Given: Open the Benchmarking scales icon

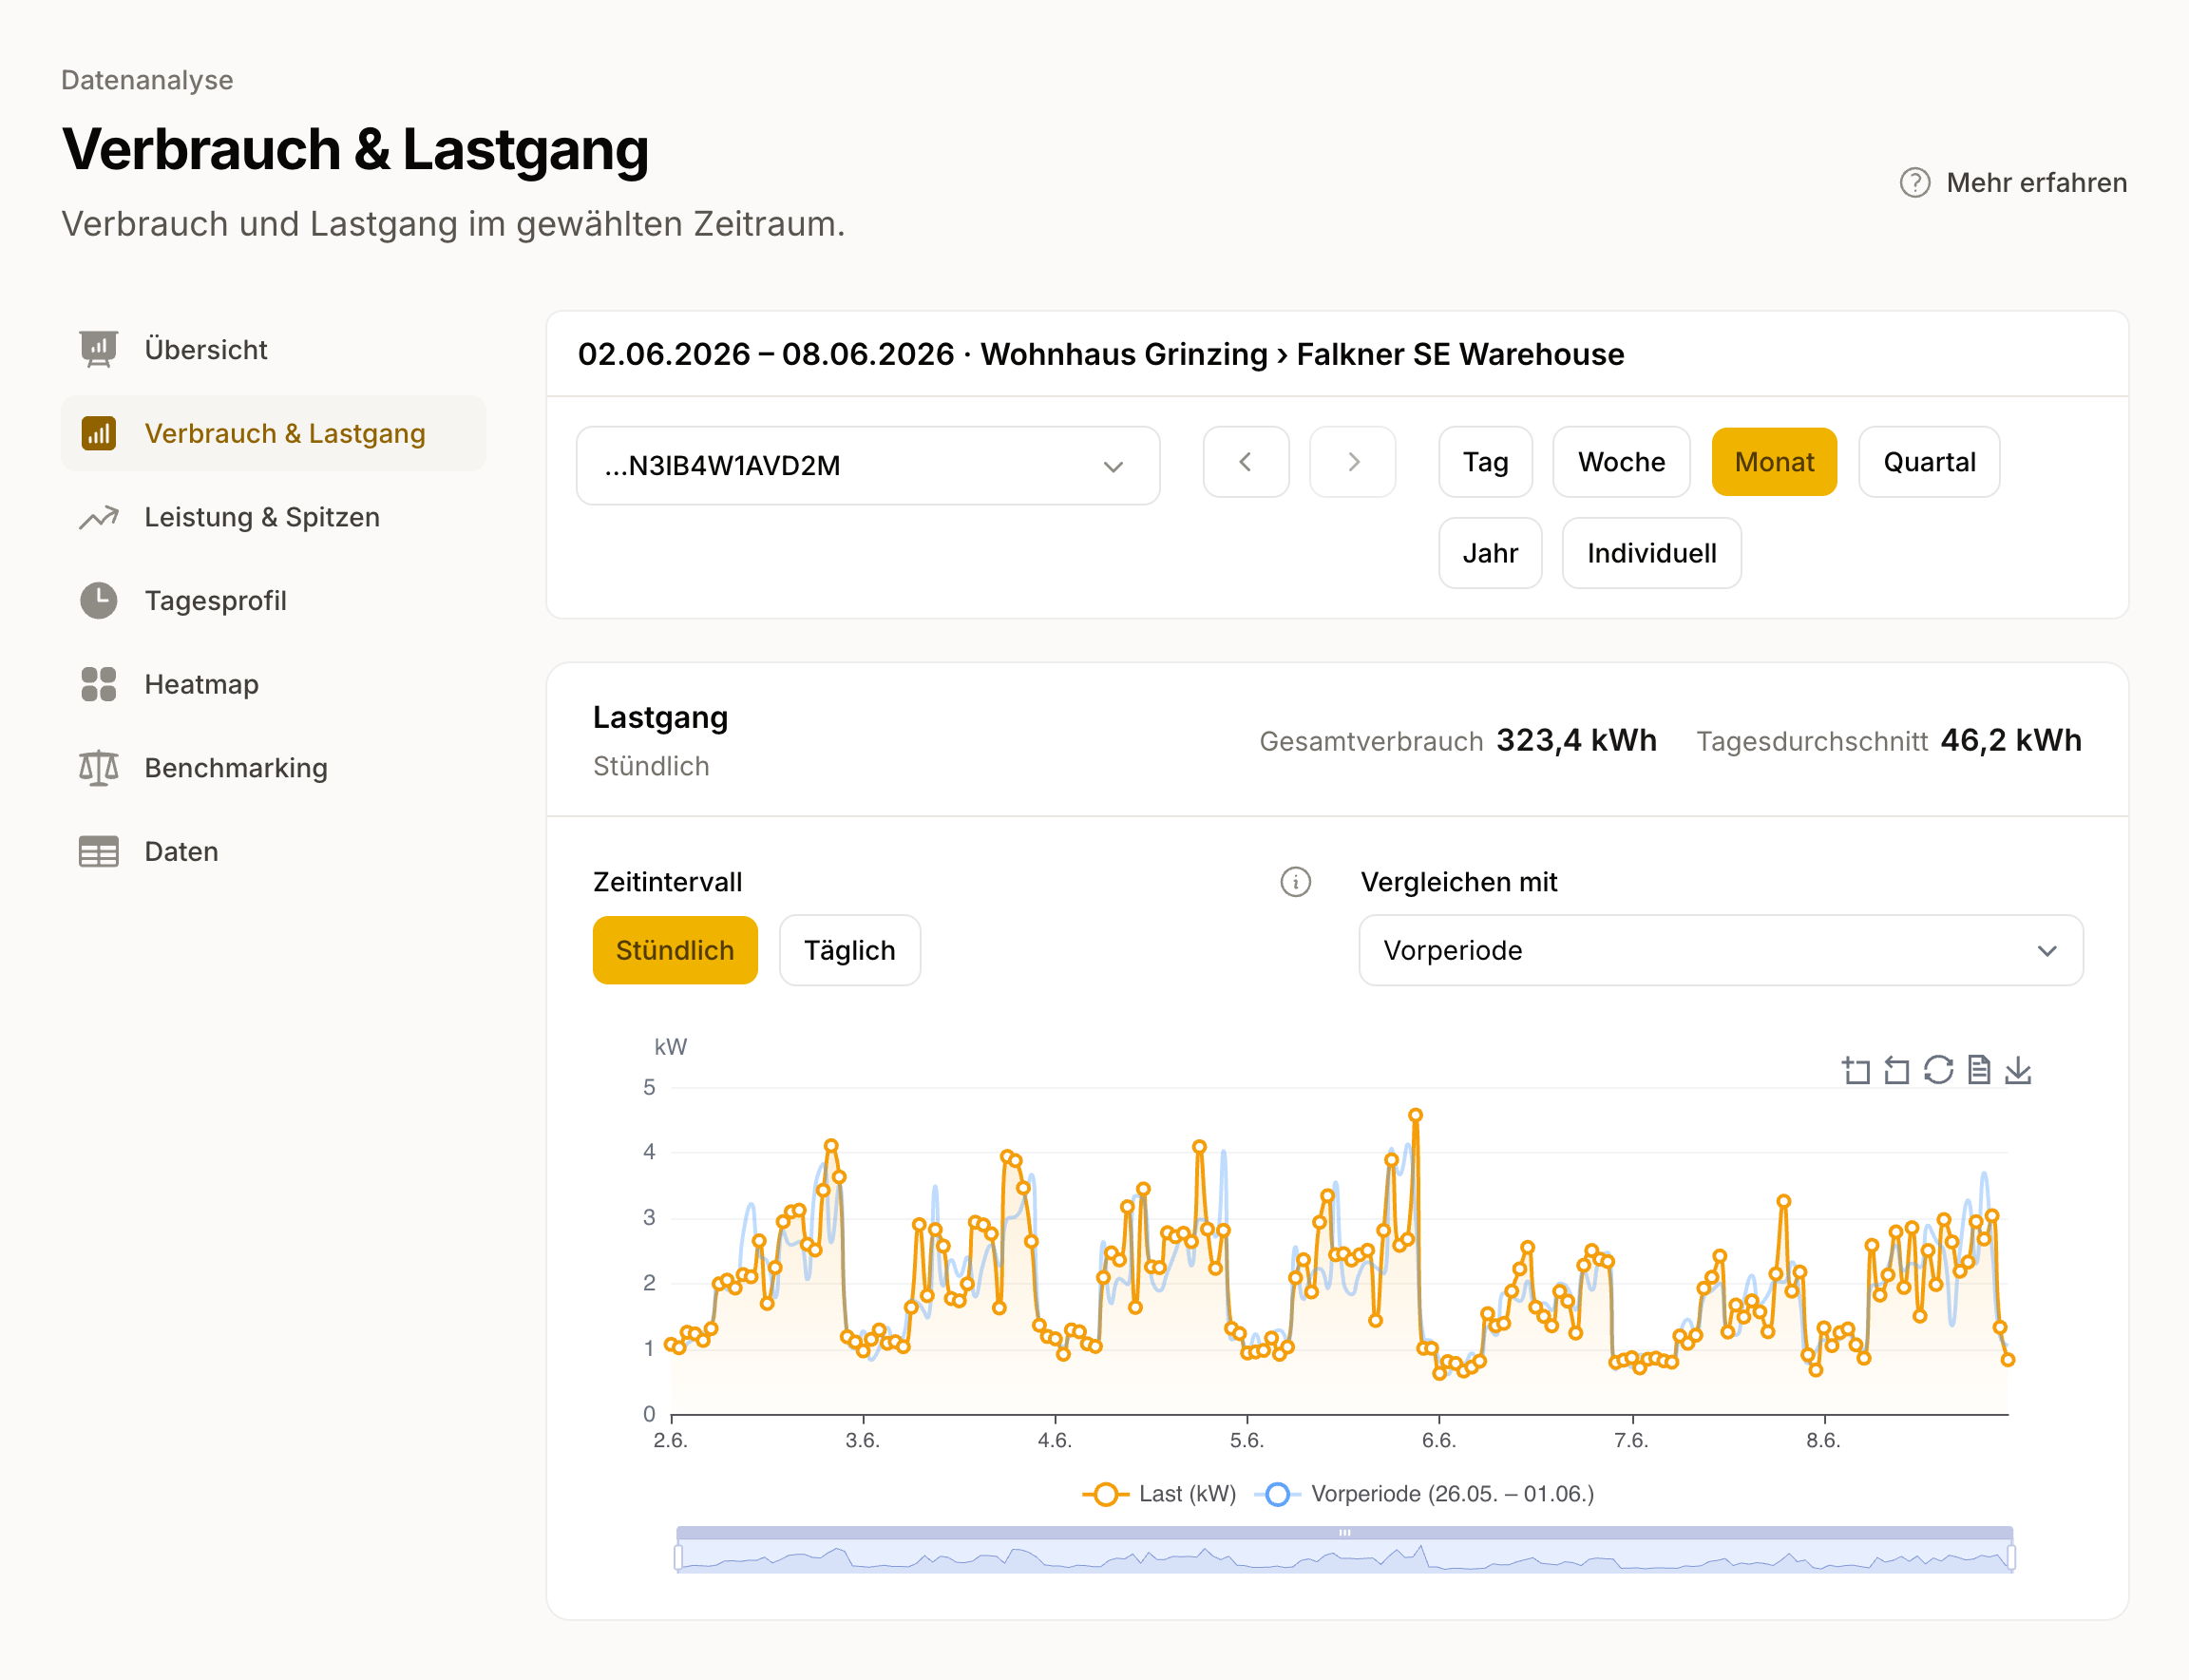Looking at the screenshot, I should [x=98, y=768].
